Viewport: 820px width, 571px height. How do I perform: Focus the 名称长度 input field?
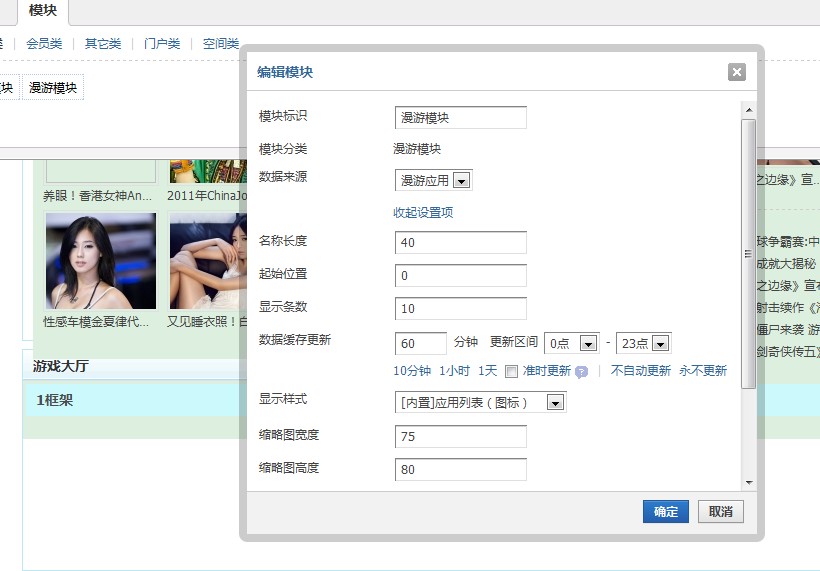coord(461,243)
